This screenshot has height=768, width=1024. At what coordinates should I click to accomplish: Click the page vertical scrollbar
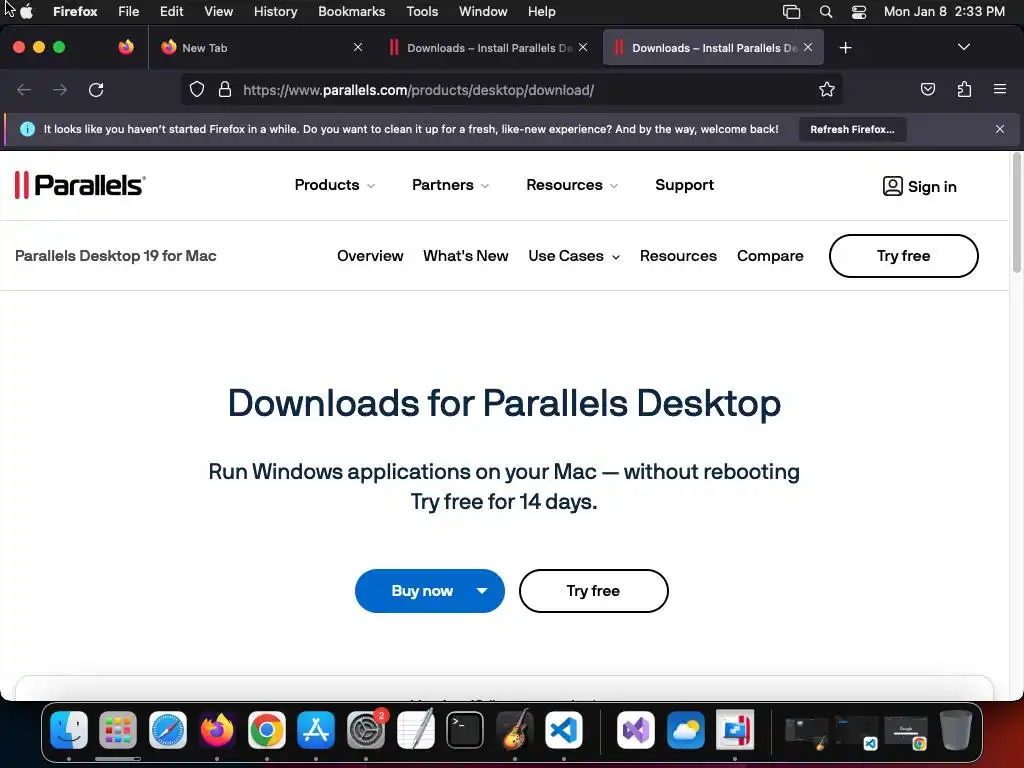coord(1016,213)
